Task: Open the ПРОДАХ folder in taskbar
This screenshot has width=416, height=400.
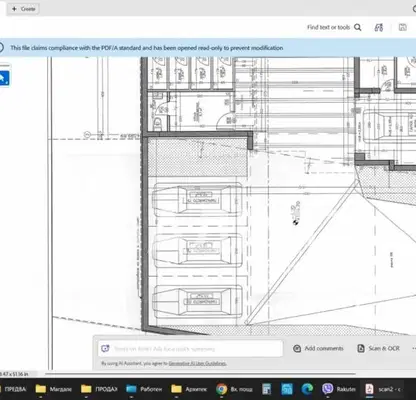Action: (99, 389)
